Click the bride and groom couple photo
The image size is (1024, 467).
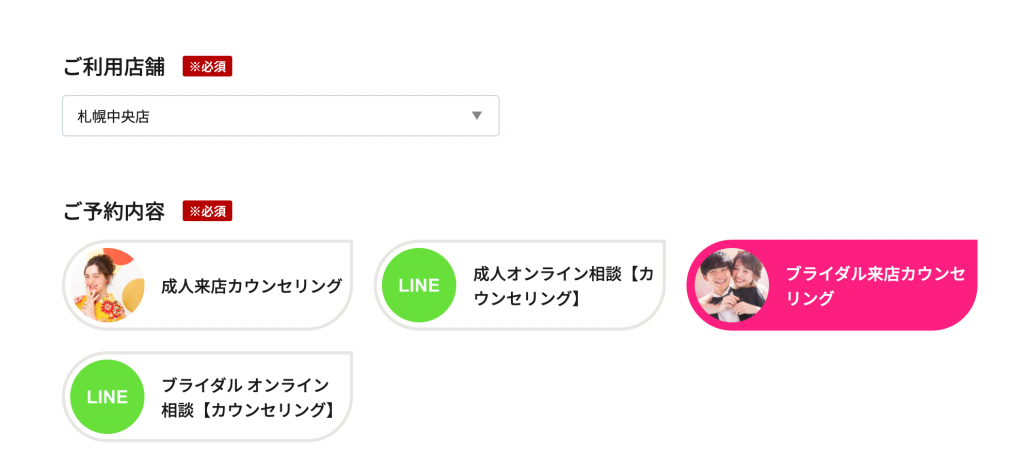pyautogui.click(x=731, y=285)
